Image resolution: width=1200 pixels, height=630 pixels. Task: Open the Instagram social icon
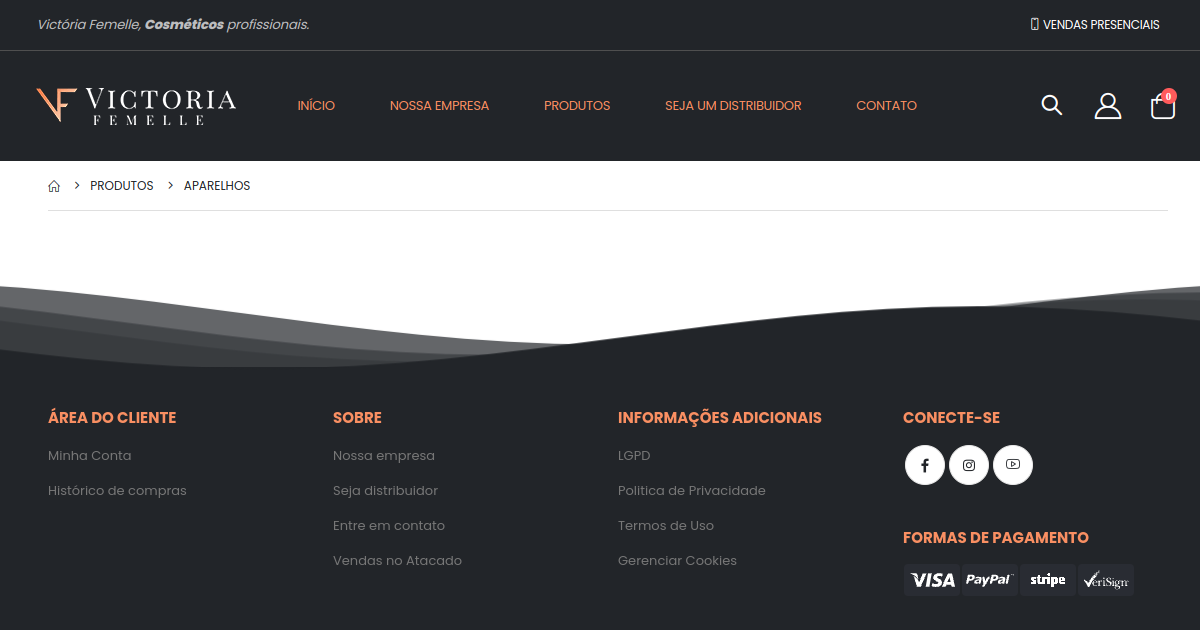click(x=969, y=465)
